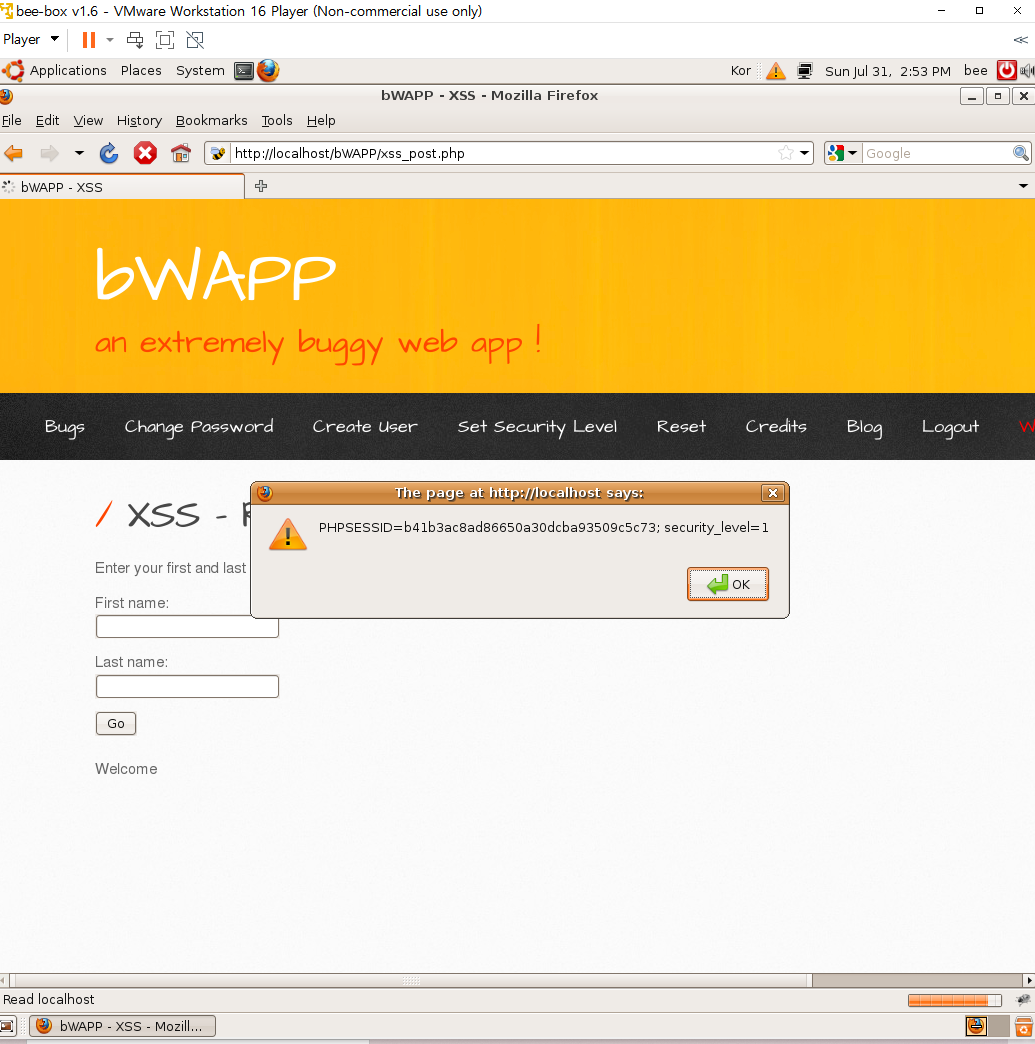
Task: Stop loading the page with the red X
Action: point(145,154)
